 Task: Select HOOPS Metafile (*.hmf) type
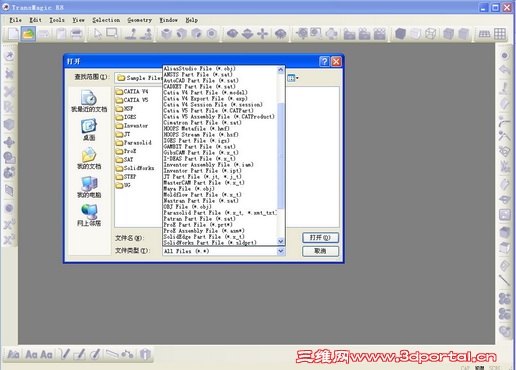tap(196, 128)
